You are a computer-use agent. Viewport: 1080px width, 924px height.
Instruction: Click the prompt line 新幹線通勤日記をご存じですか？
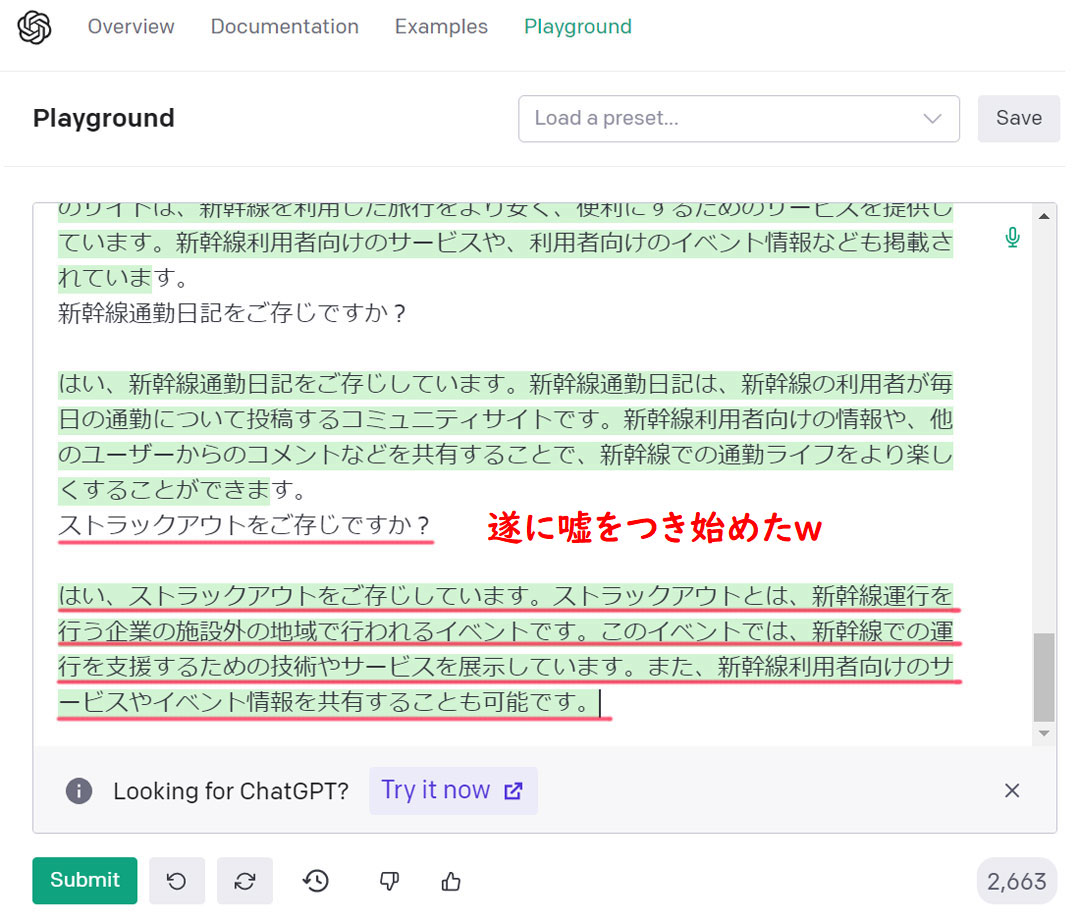click(x=233, y=313)
